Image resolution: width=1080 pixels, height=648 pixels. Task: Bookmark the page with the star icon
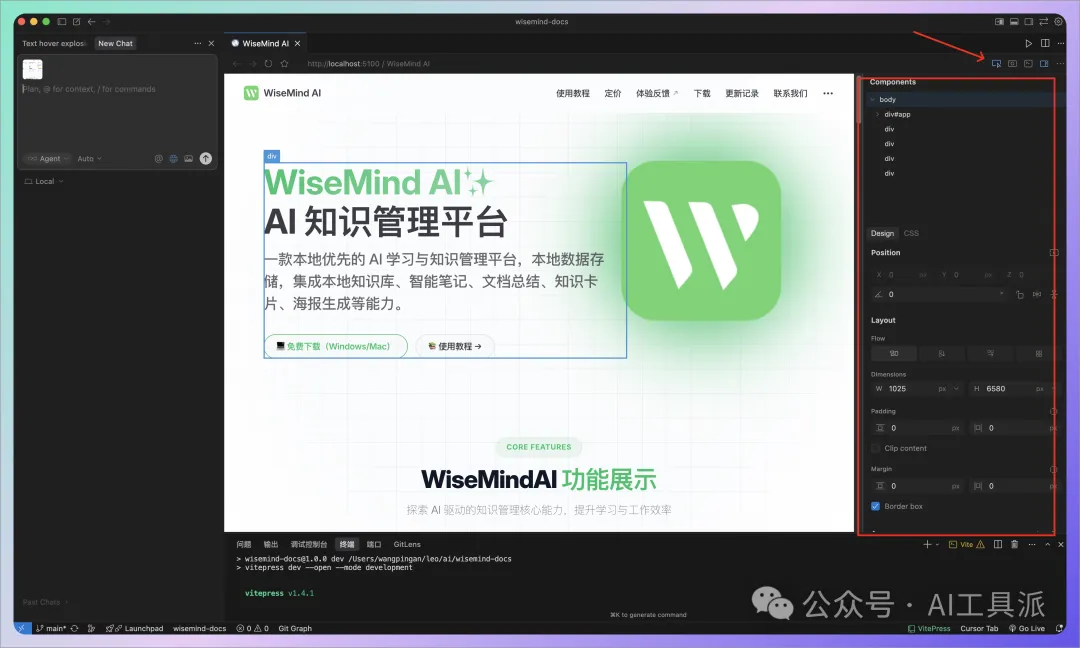(x=284, y=63)
